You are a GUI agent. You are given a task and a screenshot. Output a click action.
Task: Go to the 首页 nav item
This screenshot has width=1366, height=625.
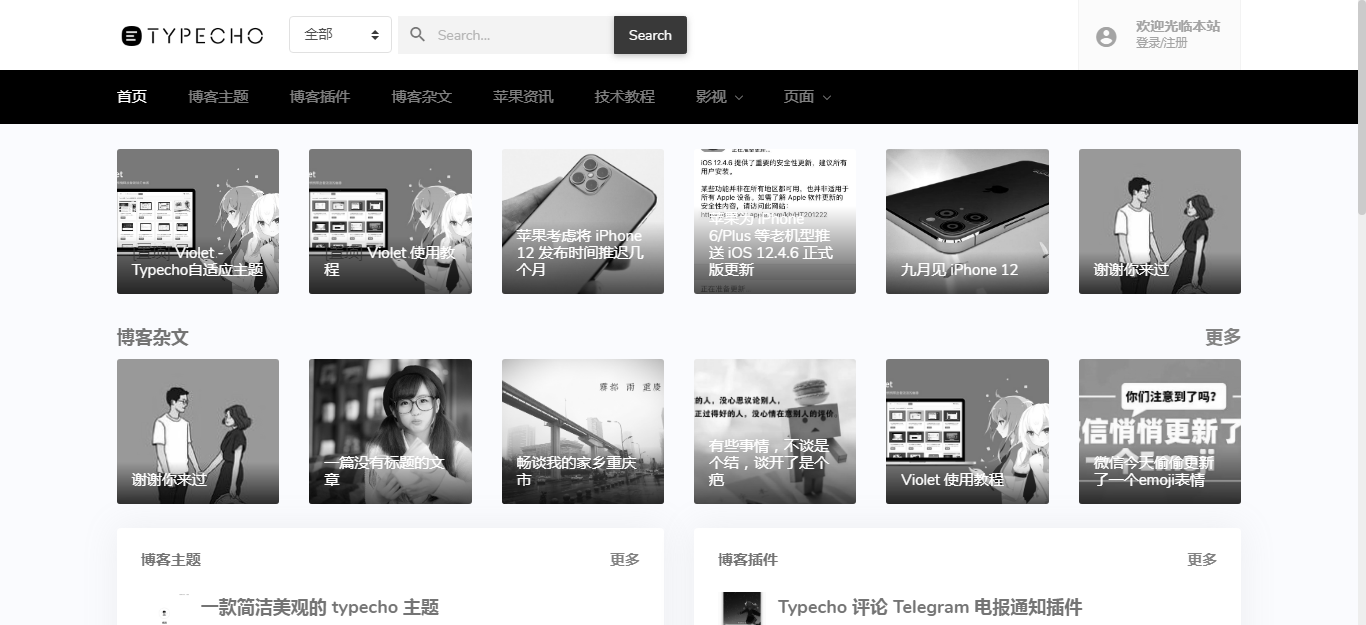click(132, 97)
